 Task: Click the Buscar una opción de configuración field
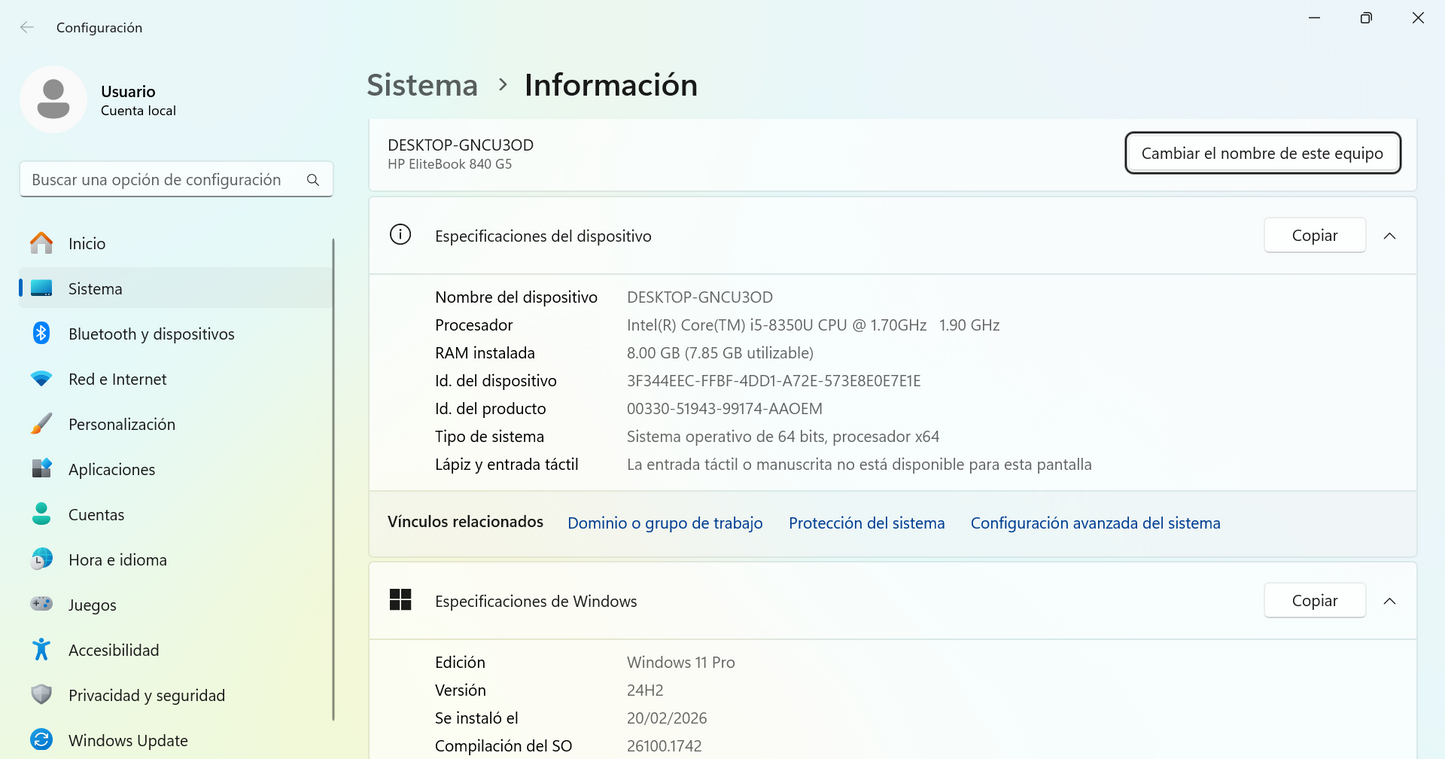(x=176, y=180)
